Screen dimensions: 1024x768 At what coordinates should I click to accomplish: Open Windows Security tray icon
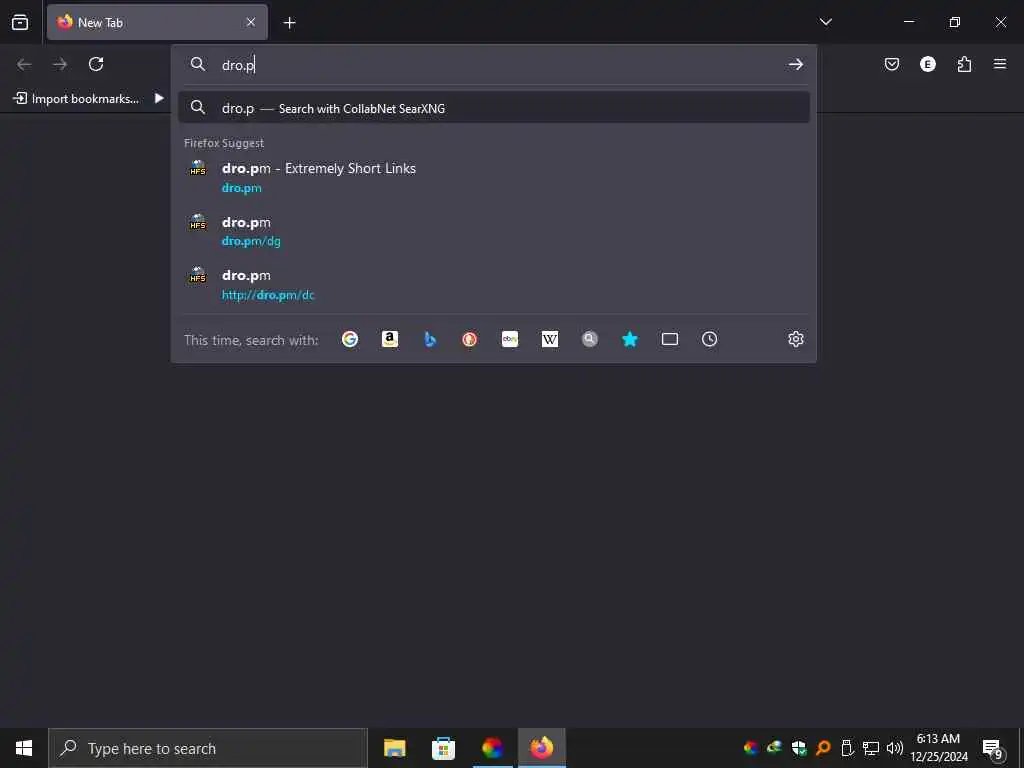(x=799, y=748)
